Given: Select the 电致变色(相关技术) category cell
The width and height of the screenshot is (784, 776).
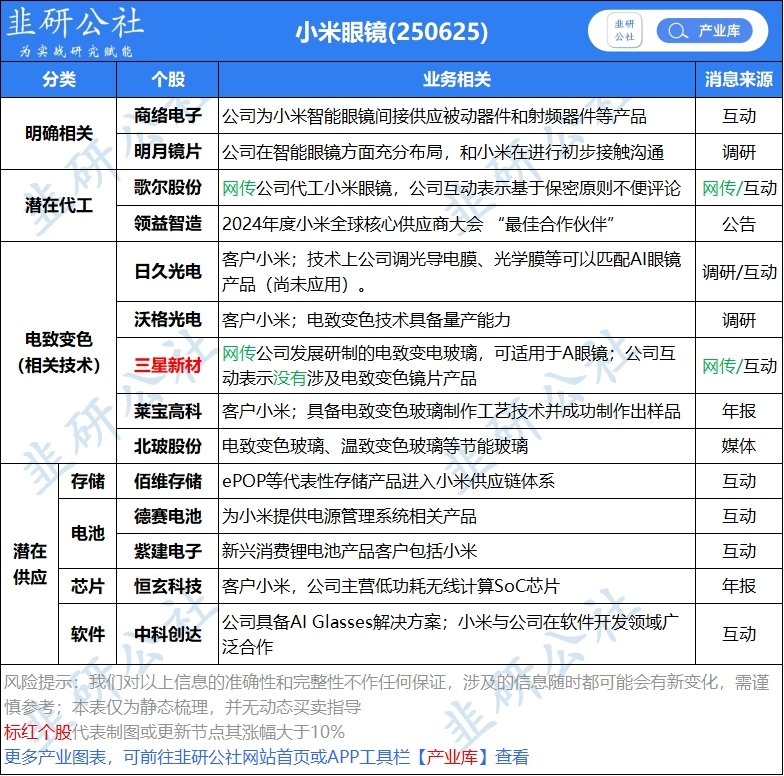Looking at the screenshot, I should click(x=58, y=352).
